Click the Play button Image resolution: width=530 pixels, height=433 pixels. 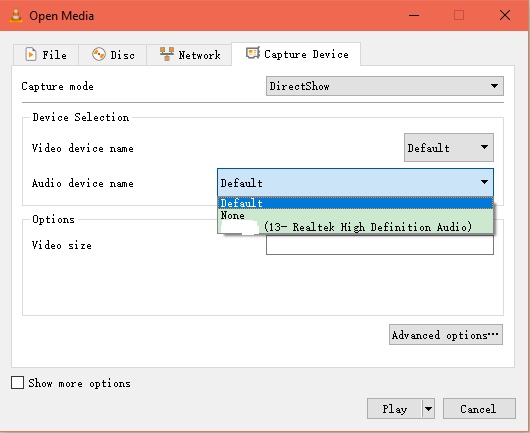(x=394, y=409)
